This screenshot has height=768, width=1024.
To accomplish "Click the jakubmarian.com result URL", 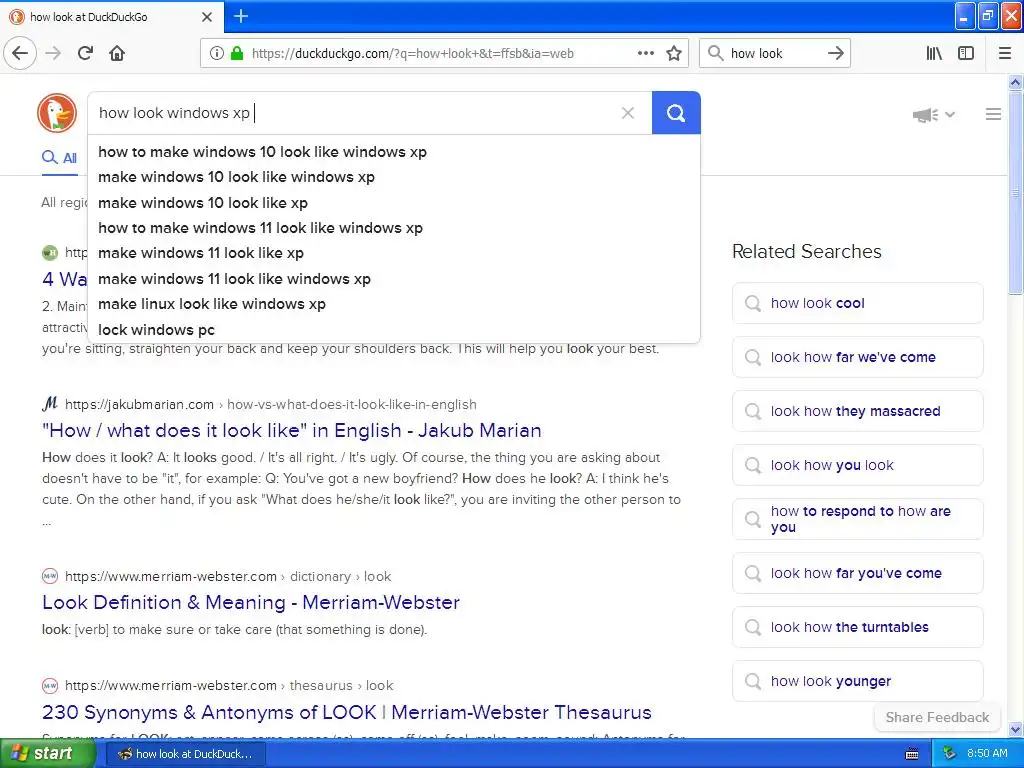I will tap(270, 404).
